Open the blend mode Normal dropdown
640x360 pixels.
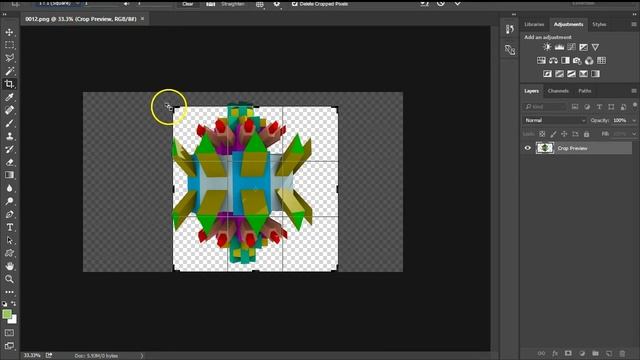(x=555, y=120)
